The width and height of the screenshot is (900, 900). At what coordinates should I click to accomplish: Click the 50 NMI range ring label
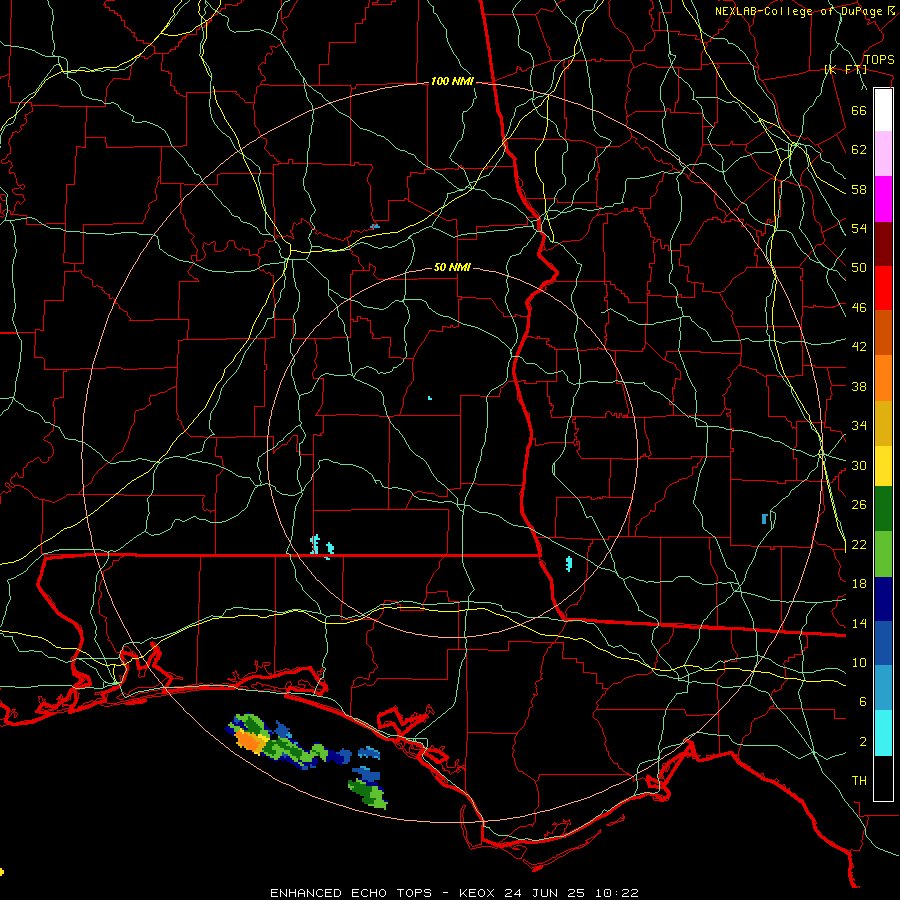[x=452, y=267]
